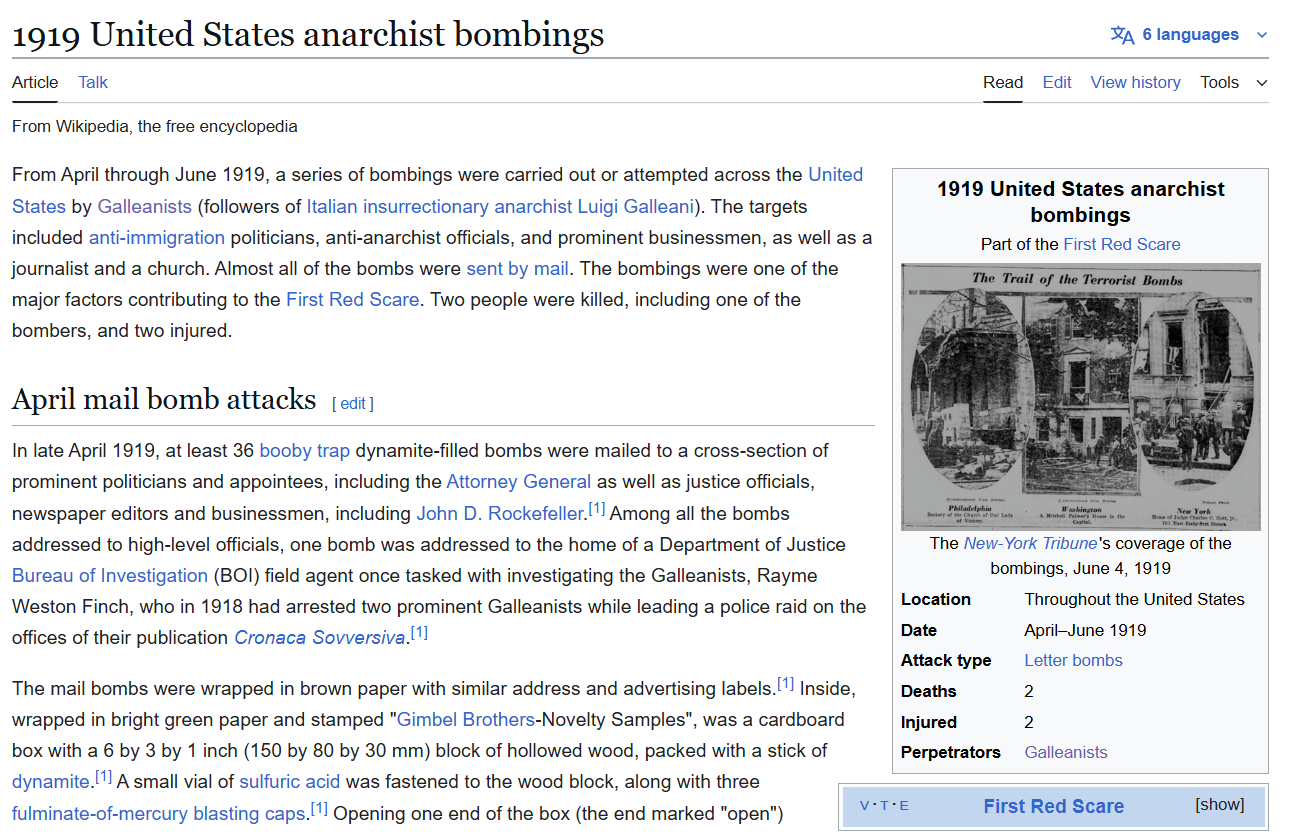Click the Location label in the infobox
The height and width of the screenshot is (836, 1306).
click(936, 599)
